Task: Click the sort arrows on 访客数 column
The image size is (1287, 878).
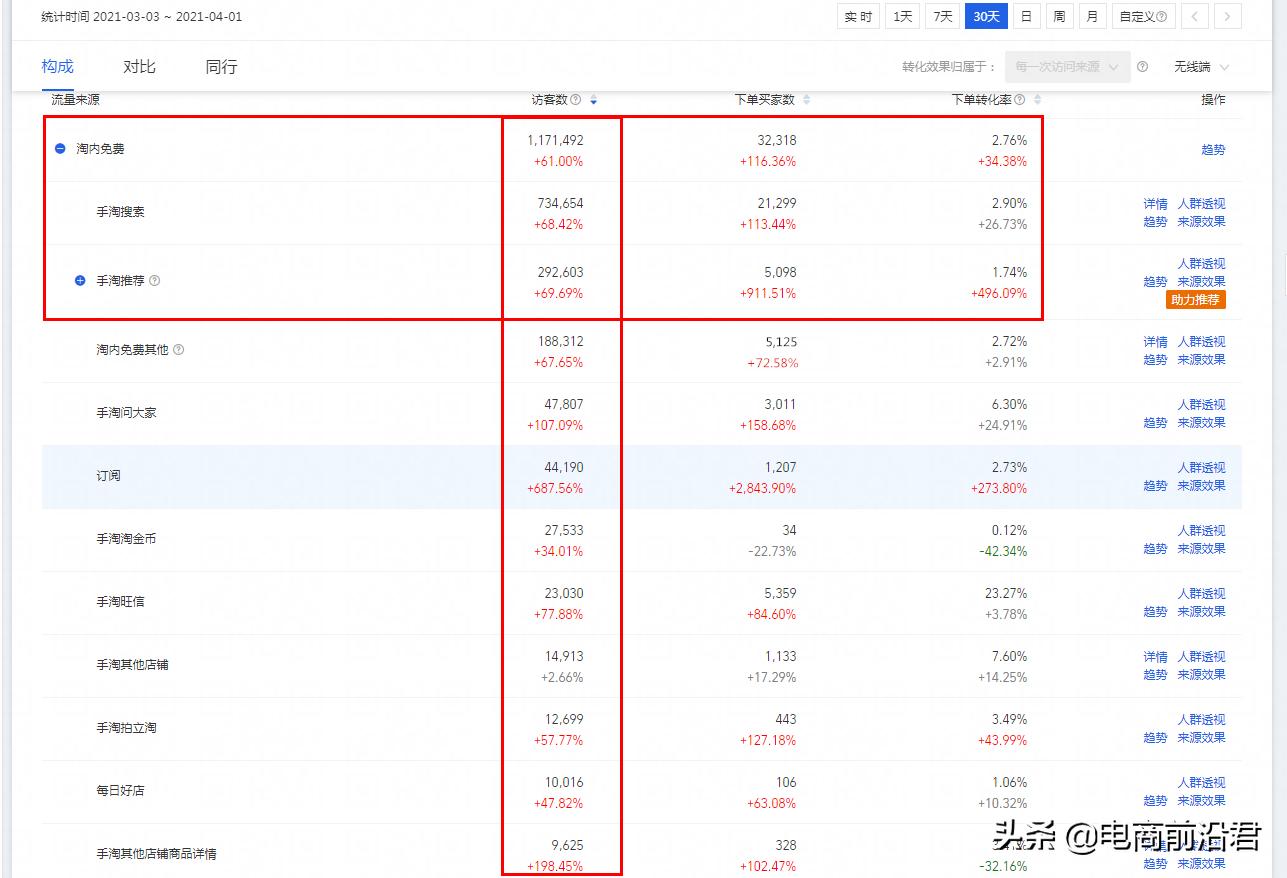Action: click(595, 100)
